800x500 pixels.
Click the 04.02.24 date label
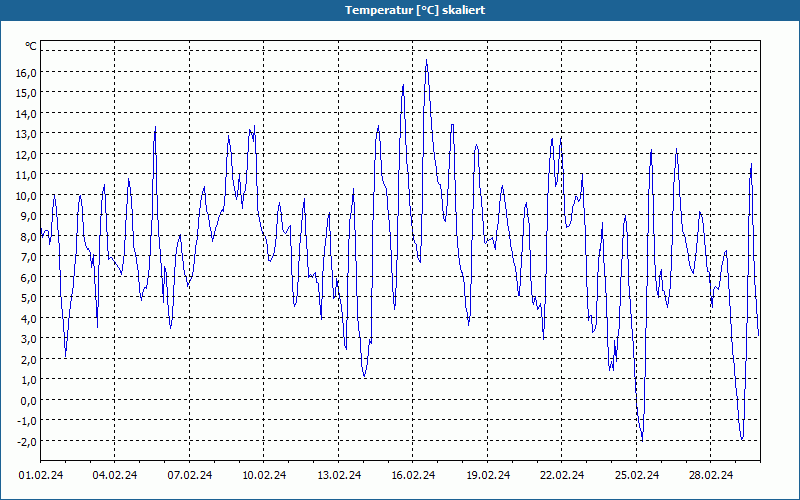(x=115, y=475)
